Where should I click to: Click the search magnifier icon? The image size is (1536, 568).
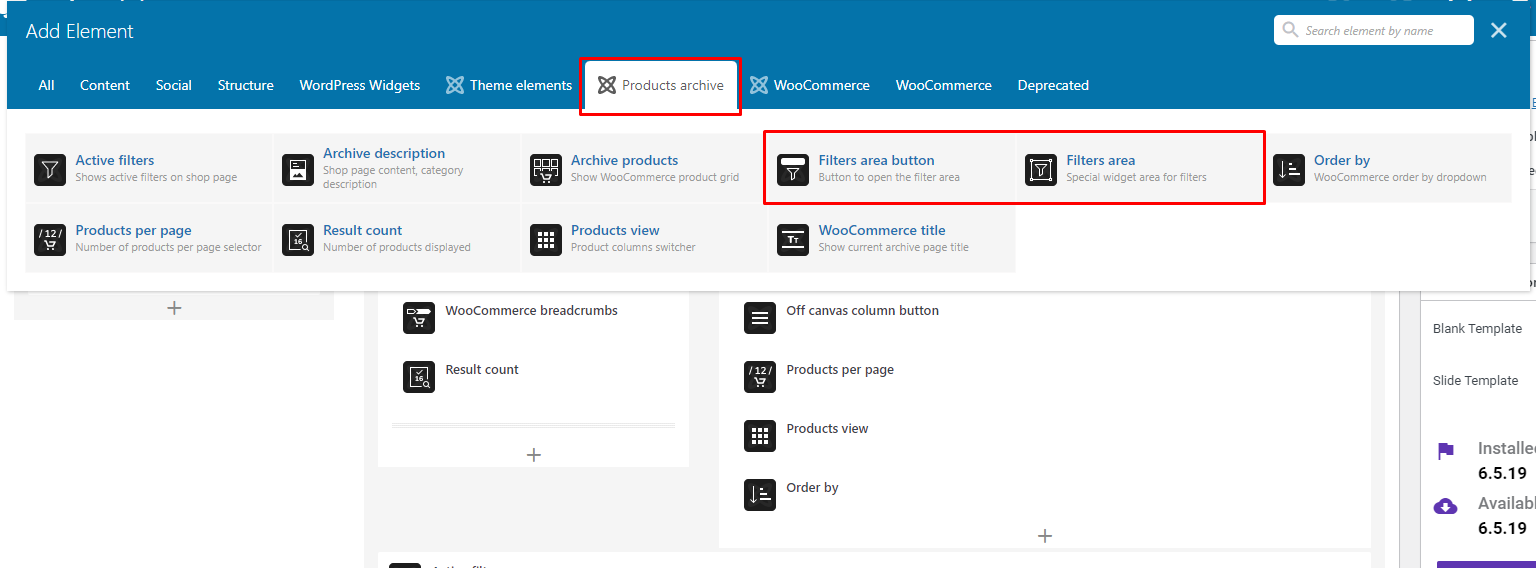pos(1290,30)
